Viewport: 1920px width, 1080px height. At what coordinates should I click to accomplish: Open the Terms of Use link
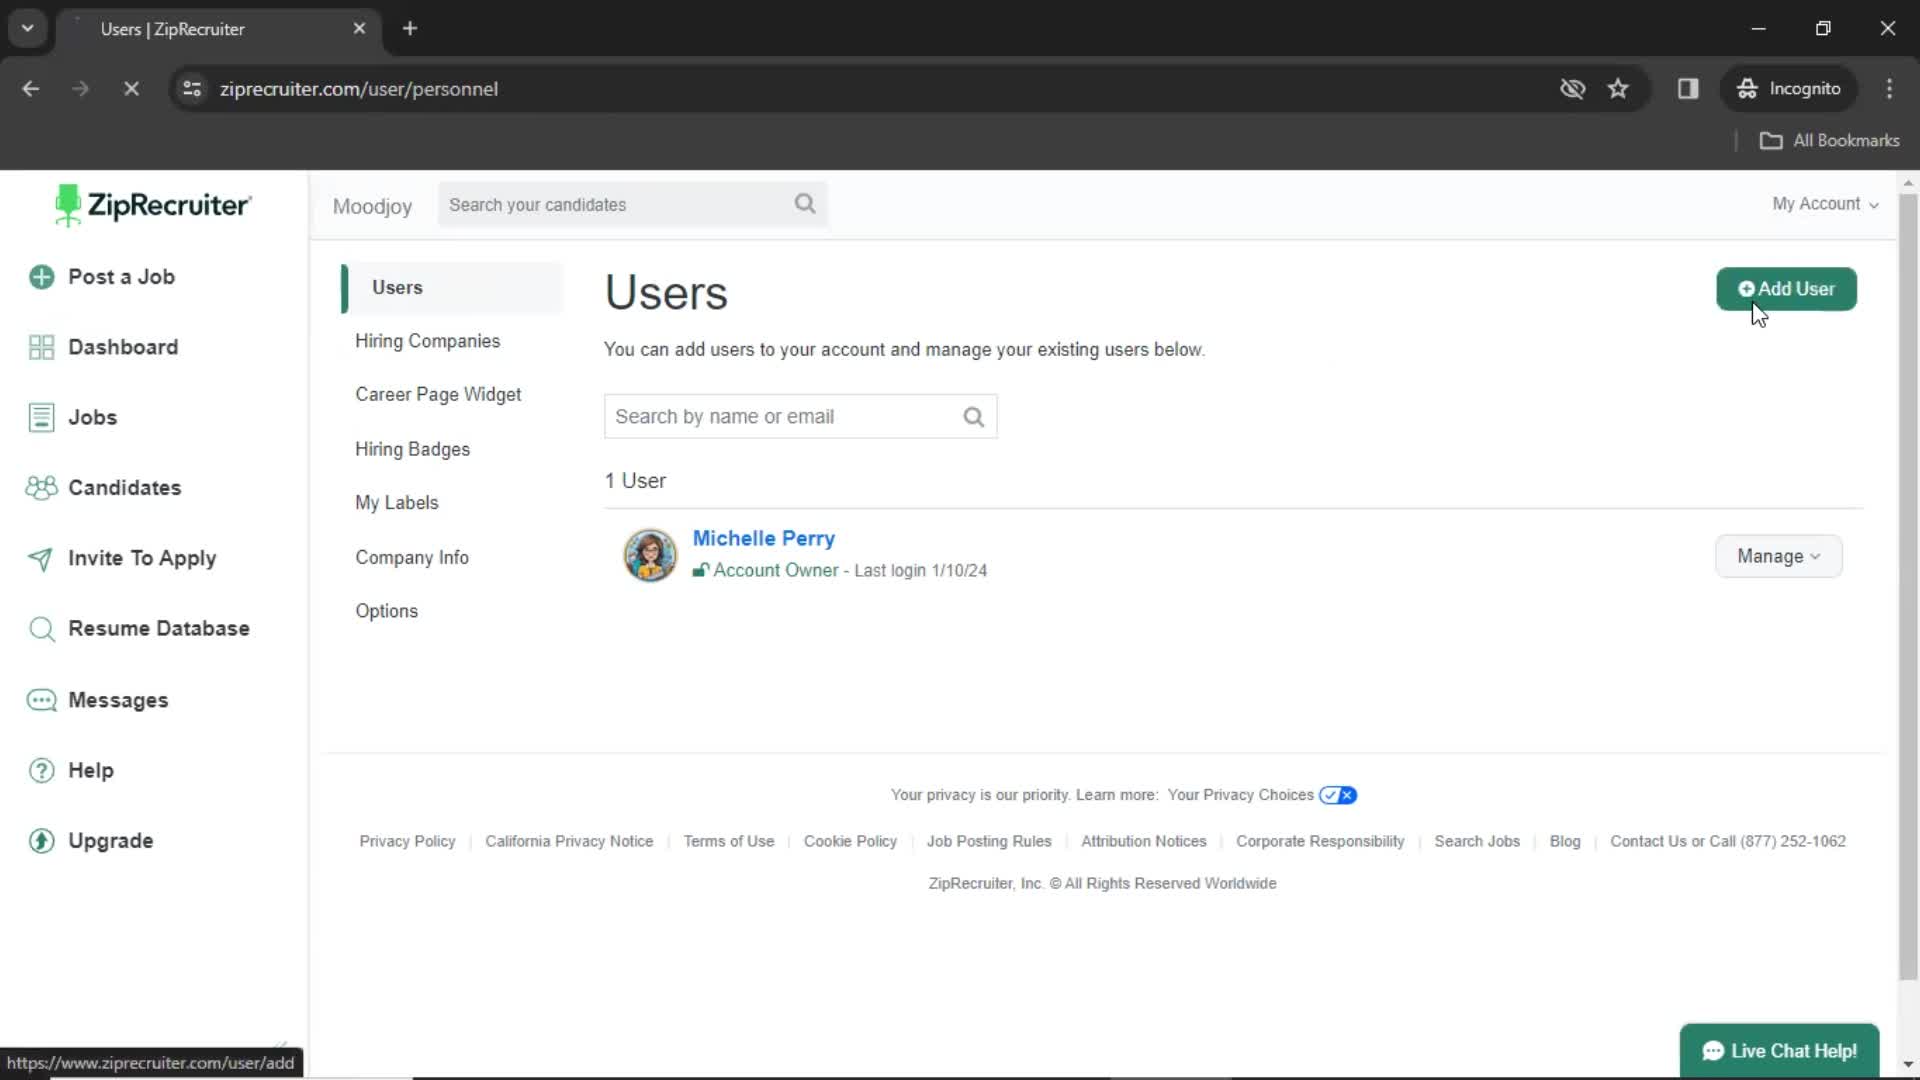pos(728,842)
